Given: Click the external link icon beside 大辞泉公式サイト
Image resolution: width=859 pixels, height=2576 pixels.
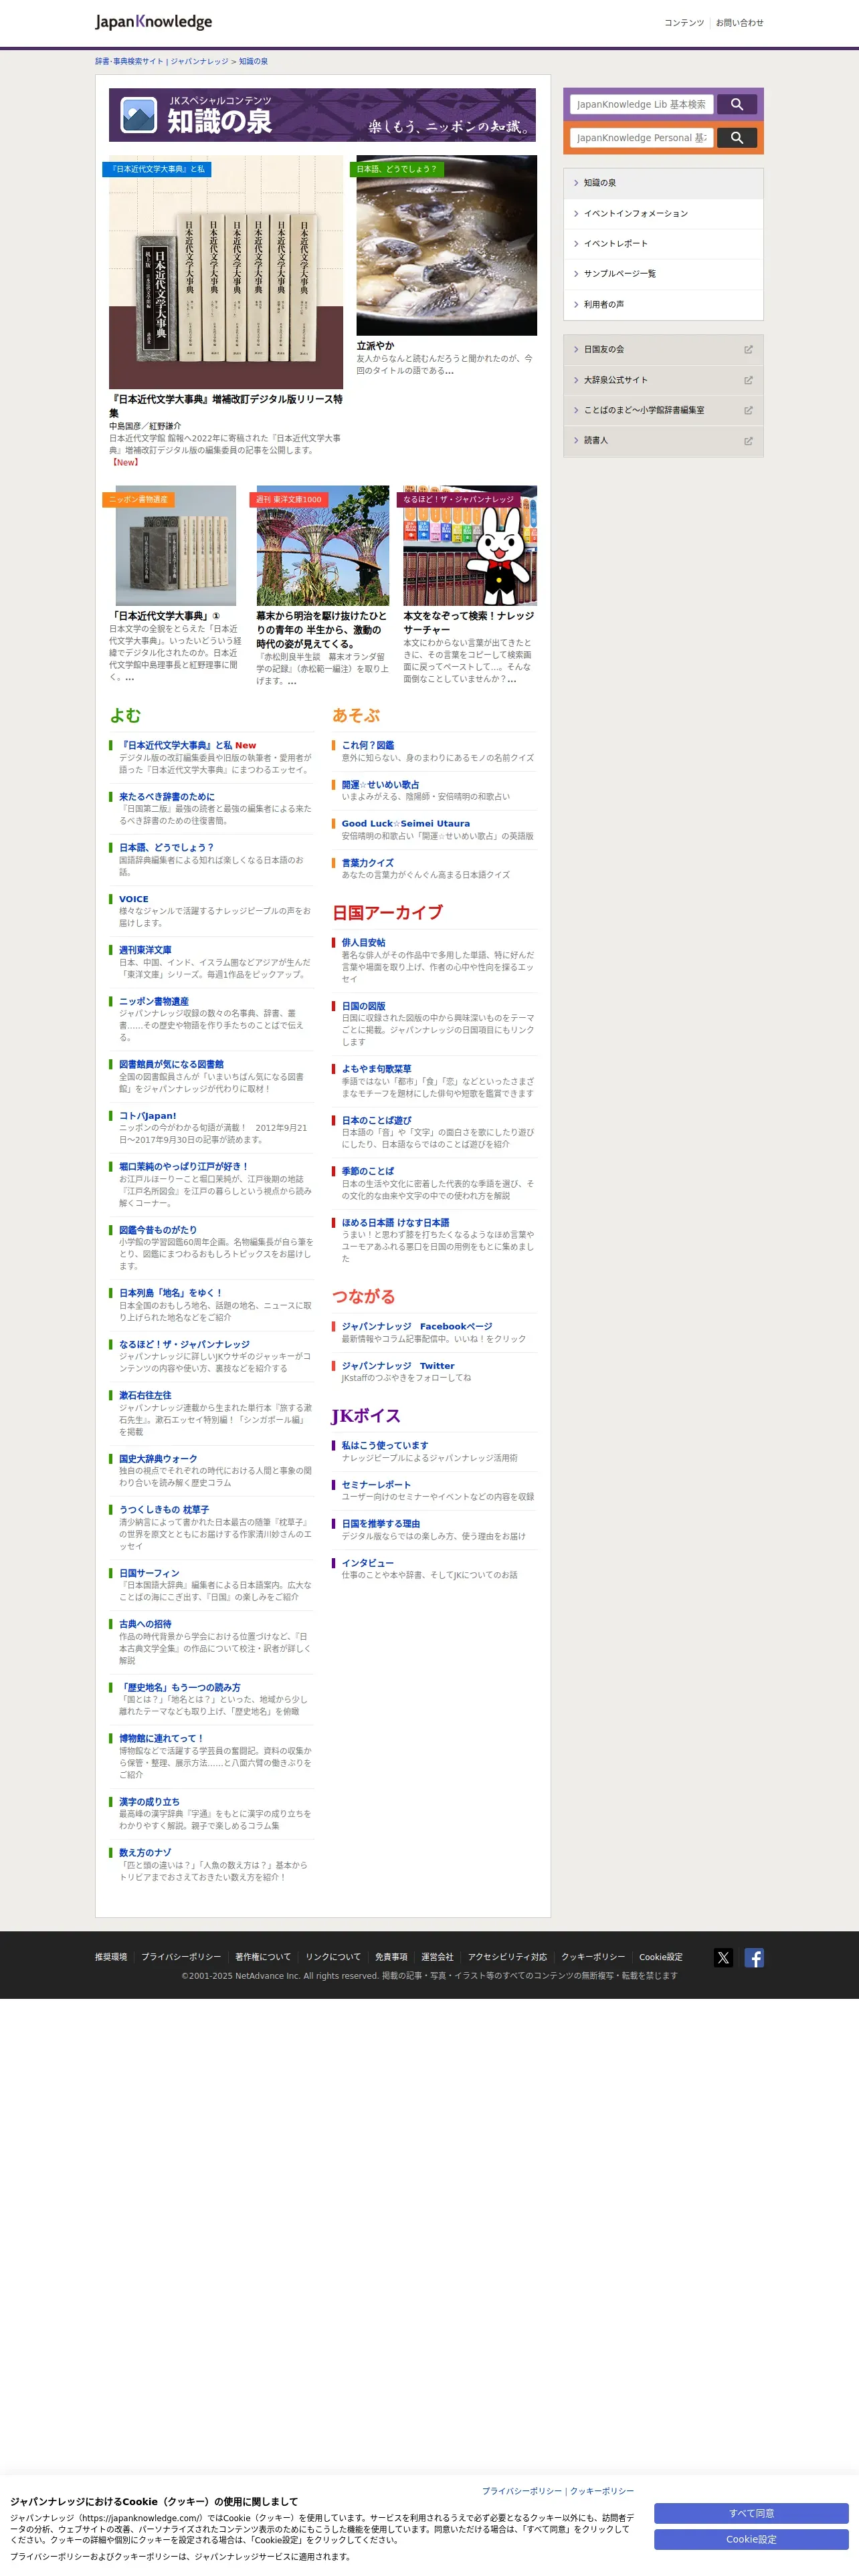Looking at the screenshot, I should (x=748, y=380).
